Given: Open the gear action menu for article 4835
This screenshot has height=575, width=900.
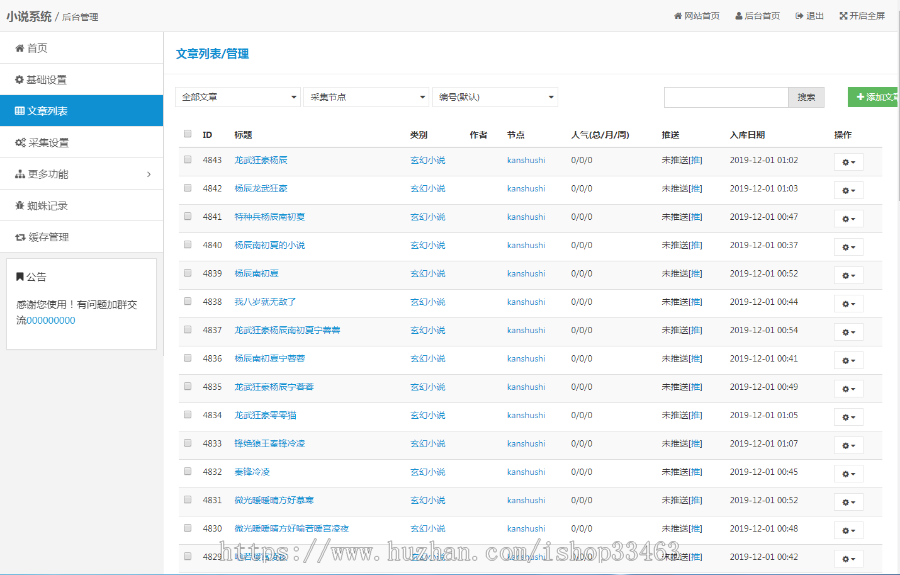Looking at the screenshot, I should point(848,388).
